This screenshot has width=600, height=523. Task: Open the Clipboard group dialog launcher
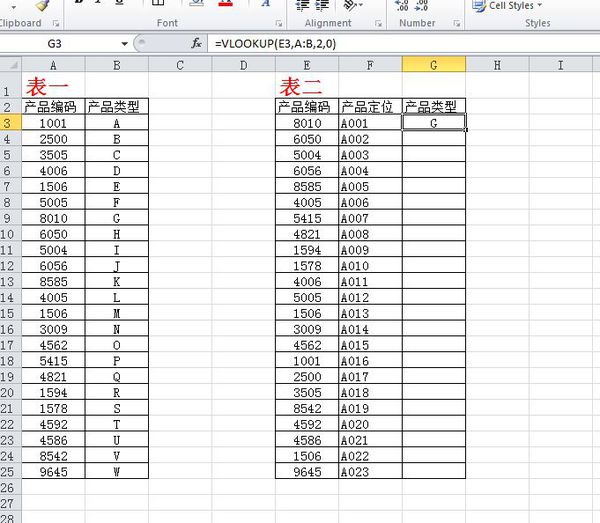[56, 23]
